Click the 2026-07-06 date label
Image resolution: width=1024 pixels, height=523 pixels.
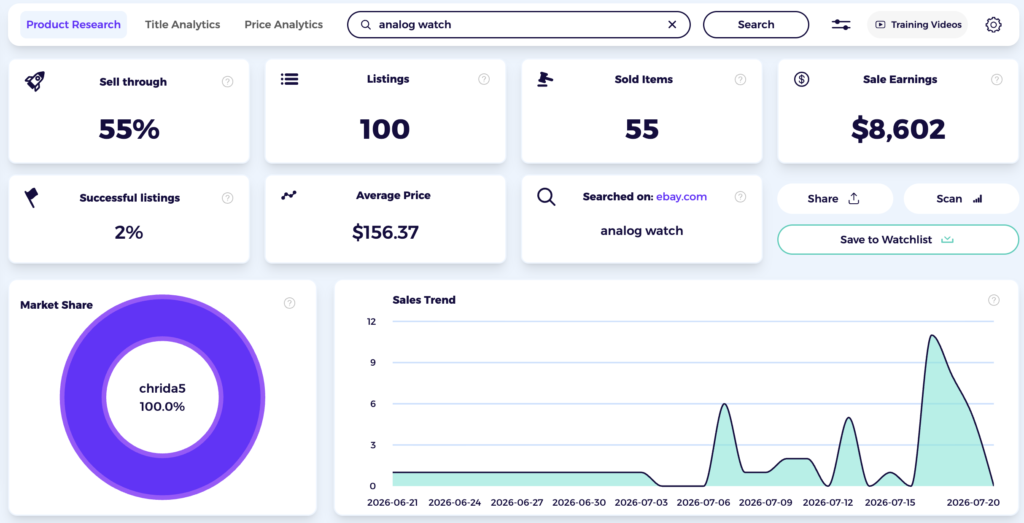(x=703, y=503)
